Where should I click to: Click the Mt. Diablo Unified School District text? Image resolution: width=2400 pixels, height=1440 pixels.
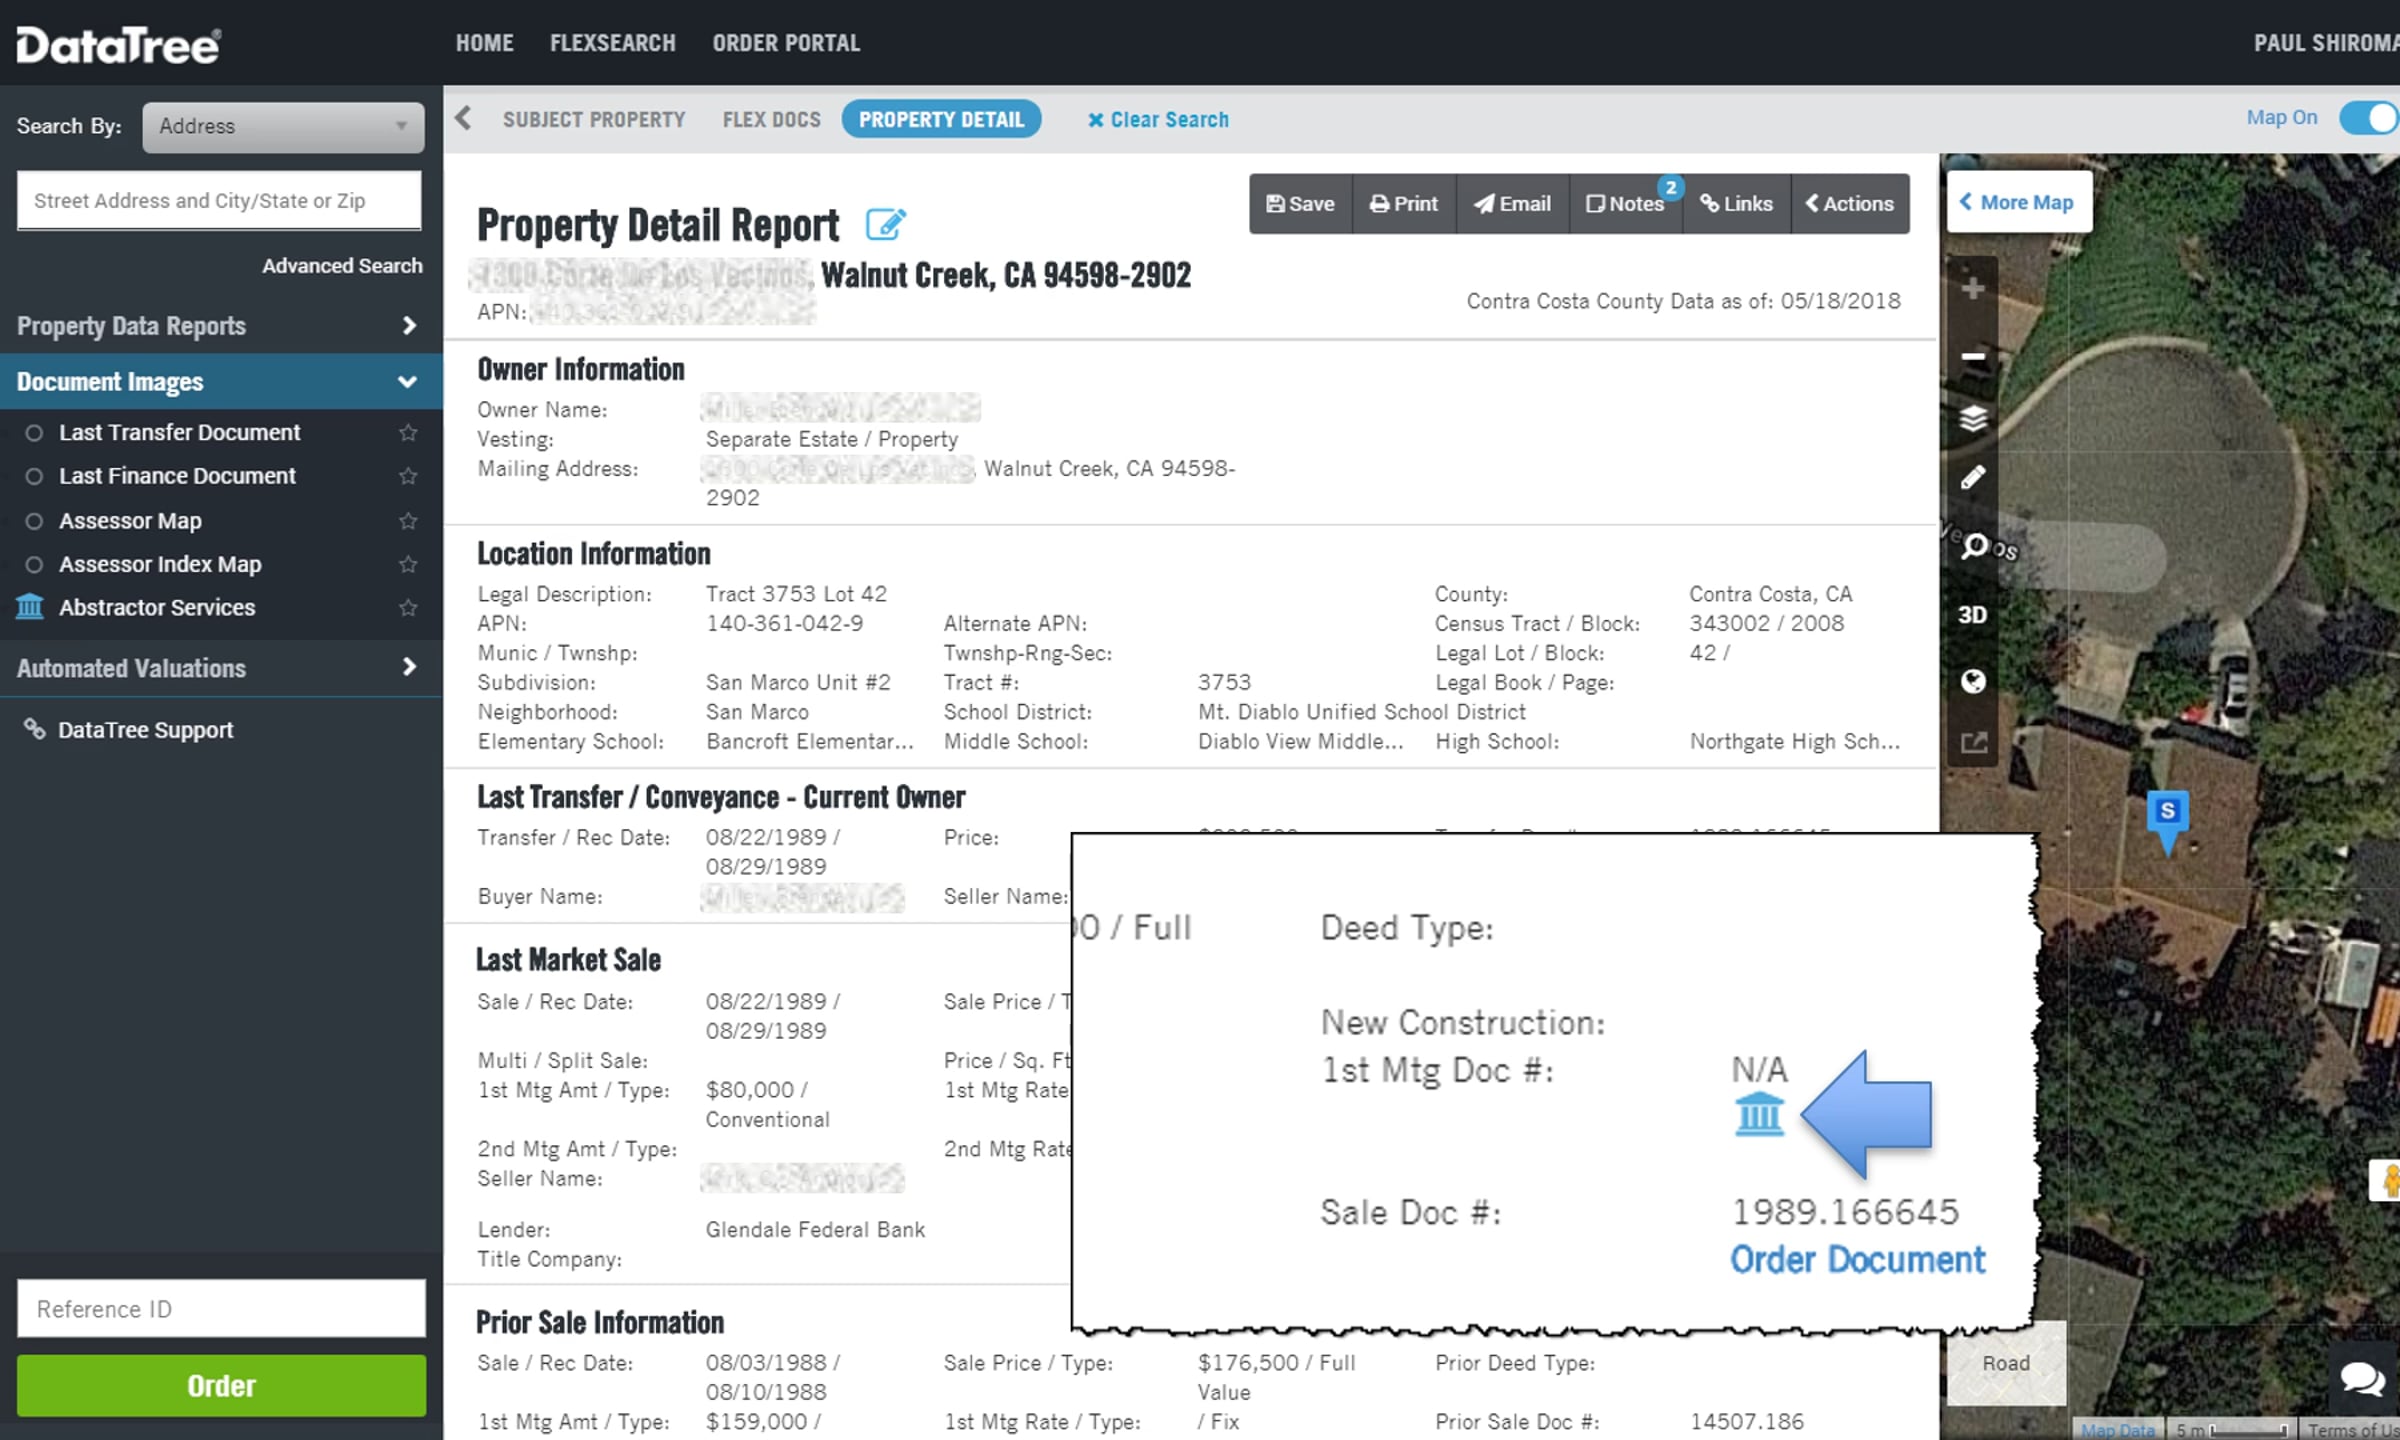(1362, 712)
